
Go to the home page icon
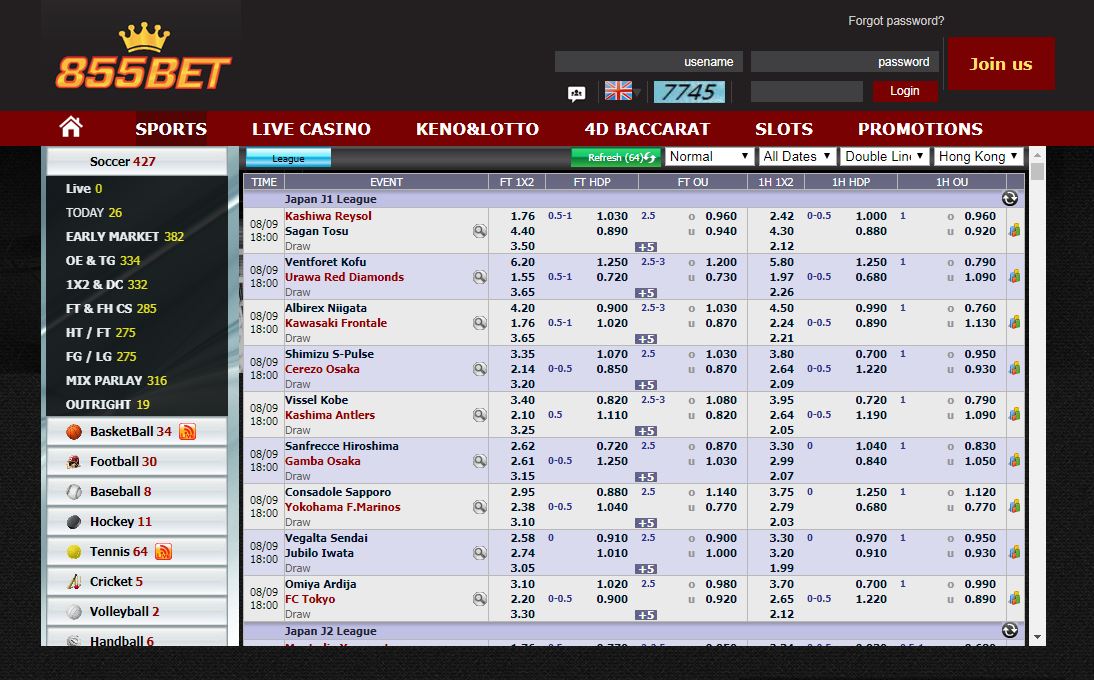pos(70,128)
